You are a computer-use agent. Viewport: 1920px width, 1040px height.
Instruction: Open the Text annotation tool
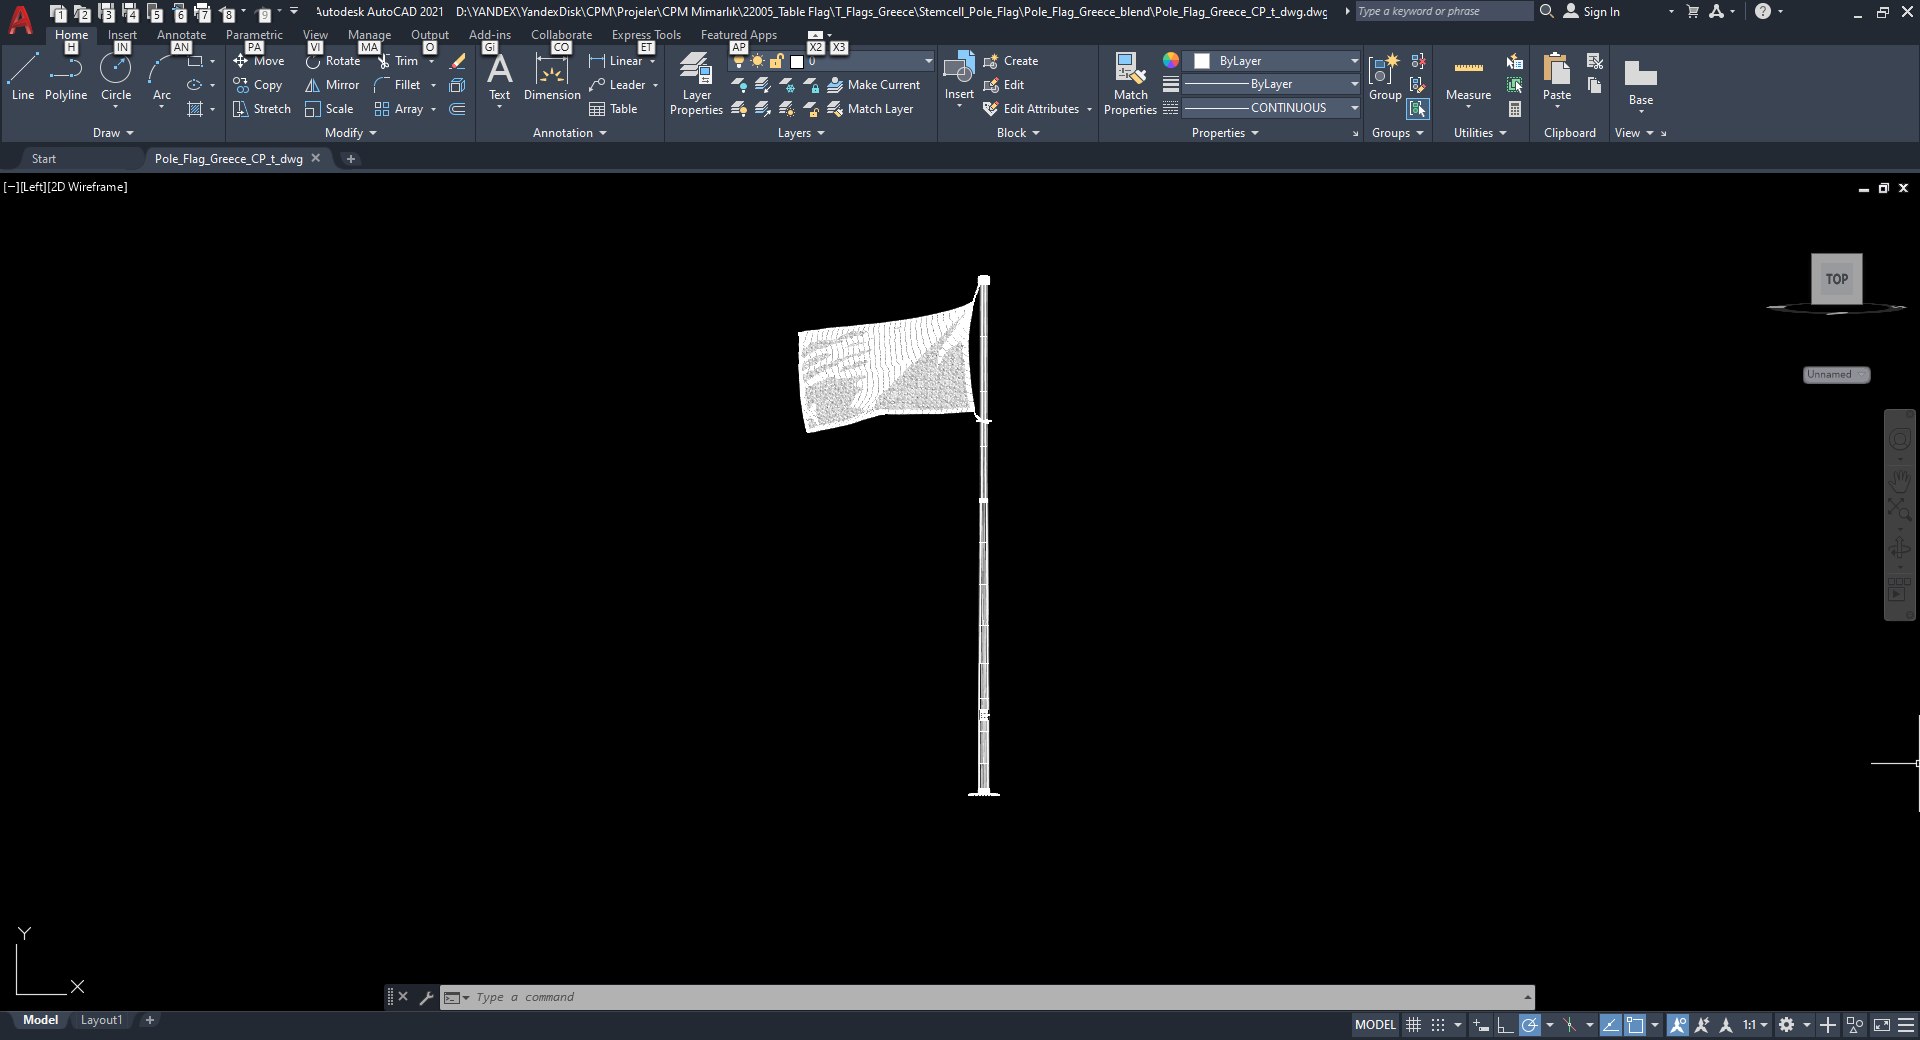(x=499, y=77)
